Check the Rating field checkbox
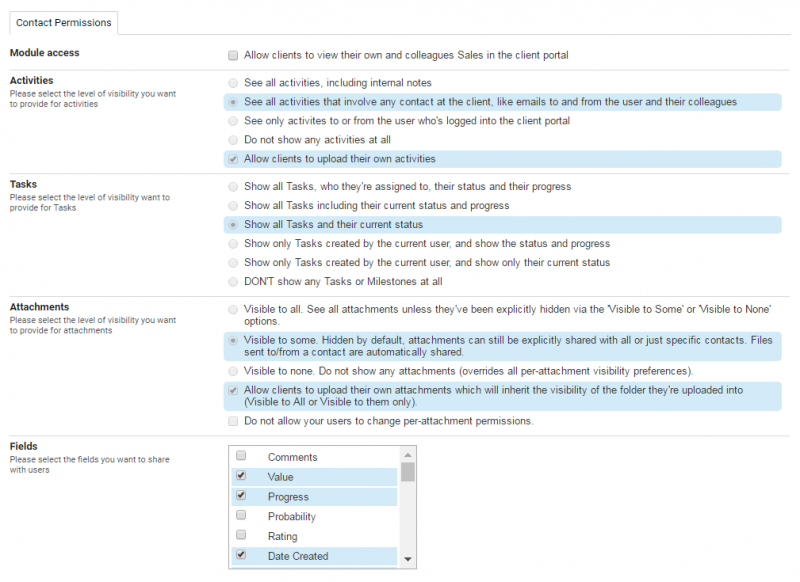800x582 pixels. tap(241, 536)
